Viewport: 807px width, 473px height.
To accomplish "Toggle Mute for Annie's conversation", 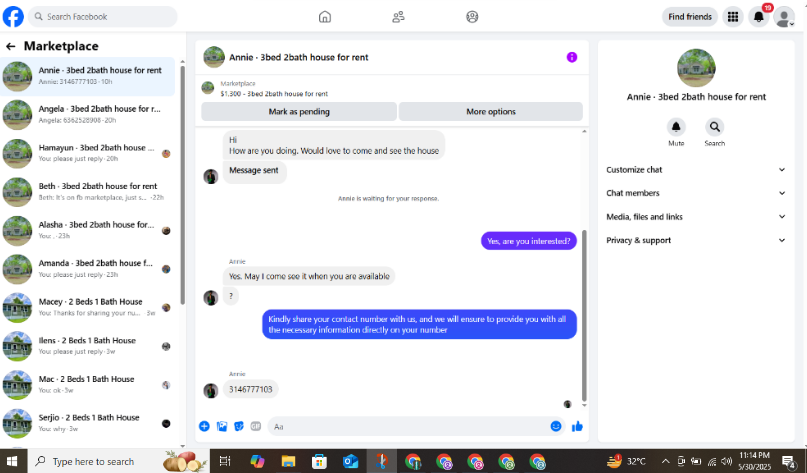I will (x=676, y=132).
